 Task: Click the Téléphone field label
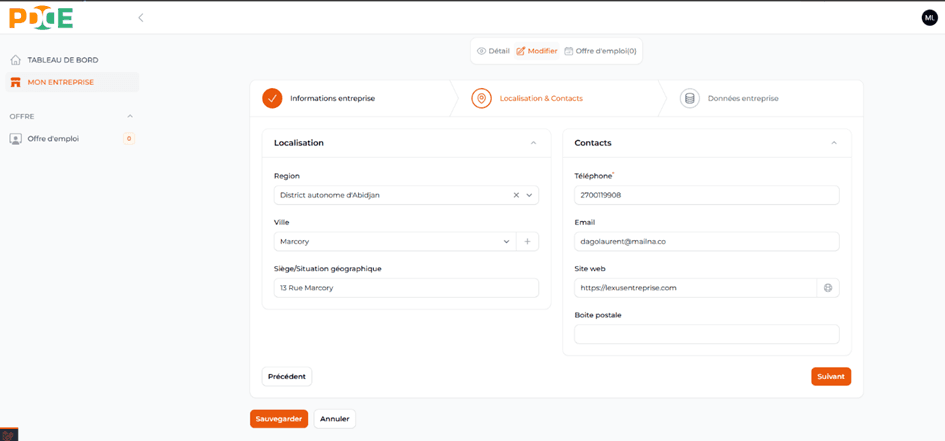tap(593, 176)
